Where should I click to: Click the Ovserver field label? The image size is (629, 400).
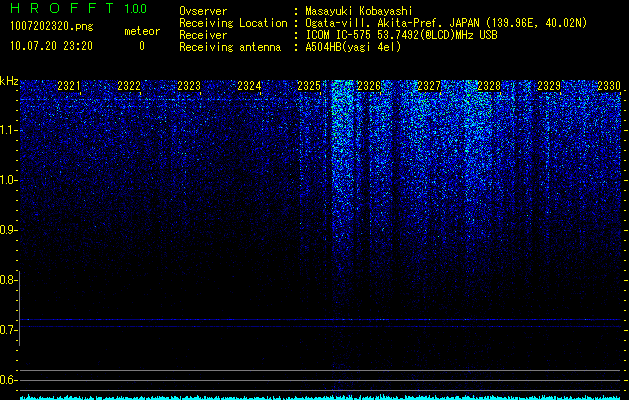[x=203, y=11]
